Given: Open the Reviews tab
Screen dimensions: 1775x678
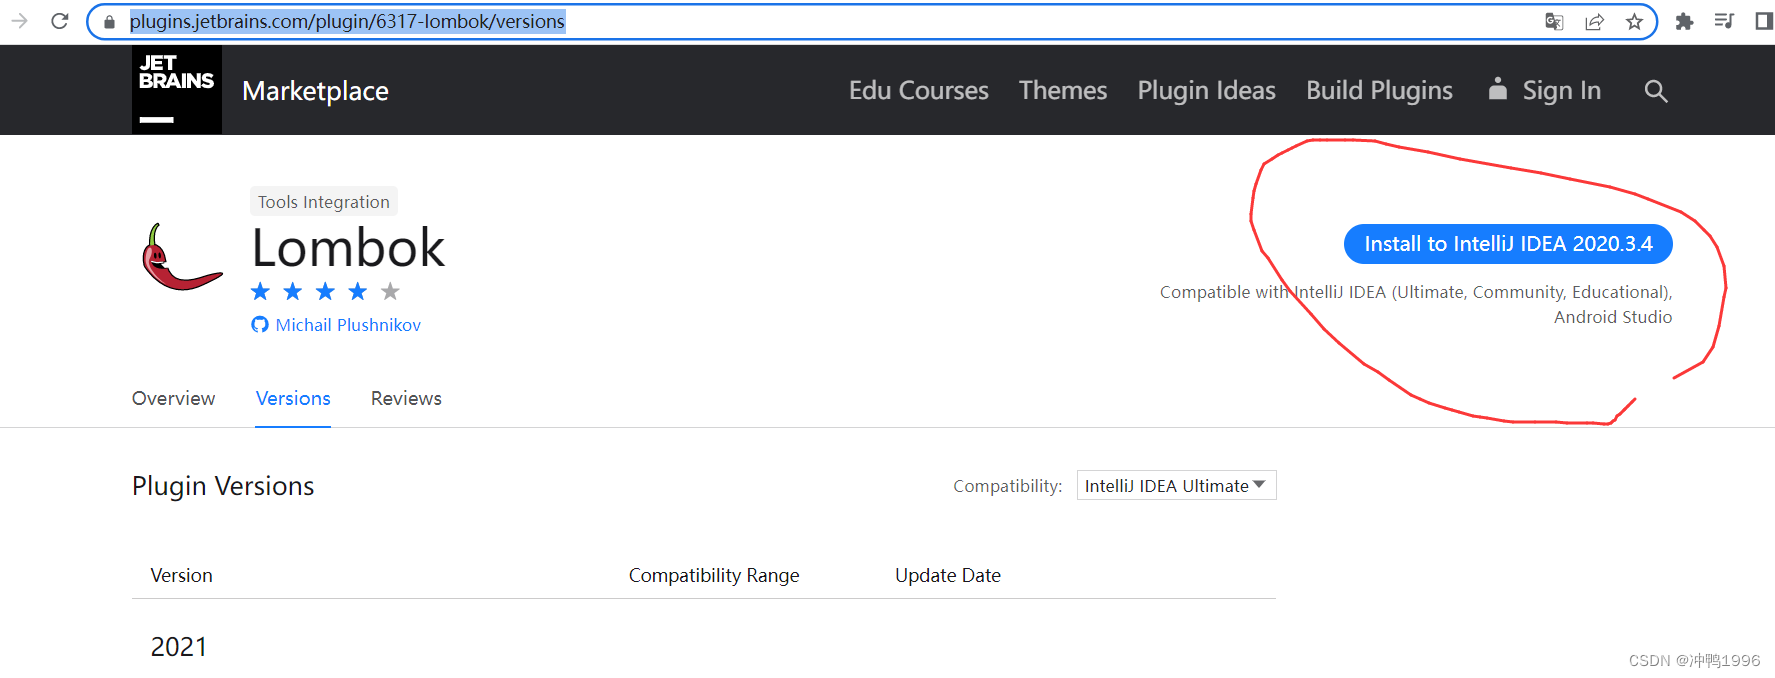Looking at the screenshot, I should [406, 398].
